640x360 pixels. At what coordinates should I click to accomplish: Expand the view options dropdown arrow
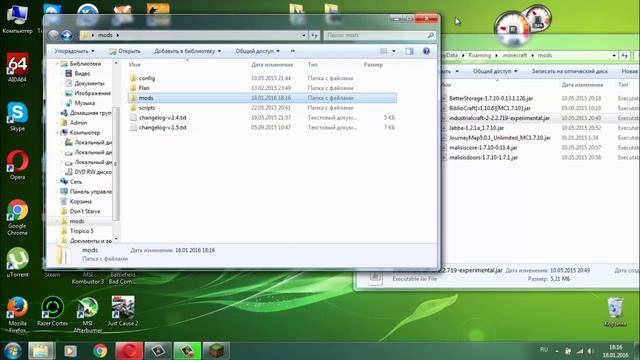(393, 51)
